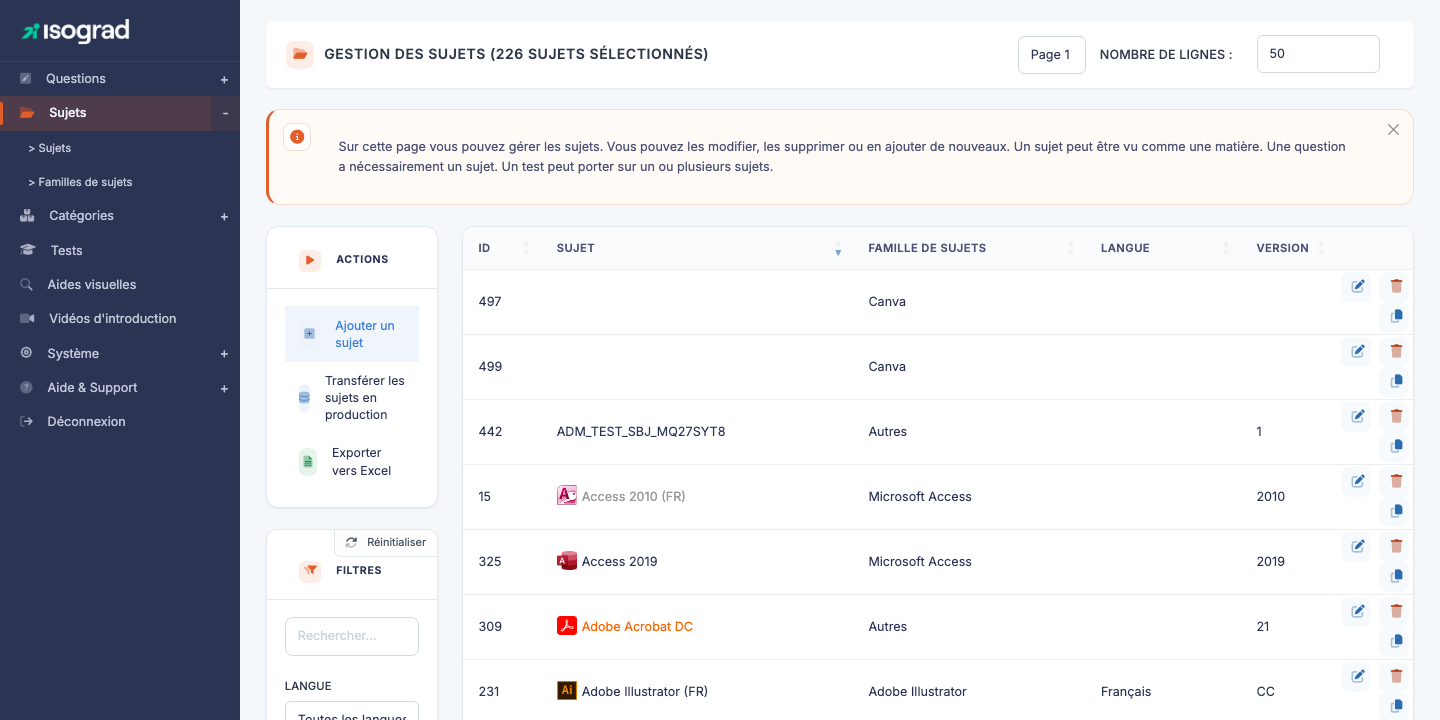Delete the Access 2019 subject

tap(1396, 546)
